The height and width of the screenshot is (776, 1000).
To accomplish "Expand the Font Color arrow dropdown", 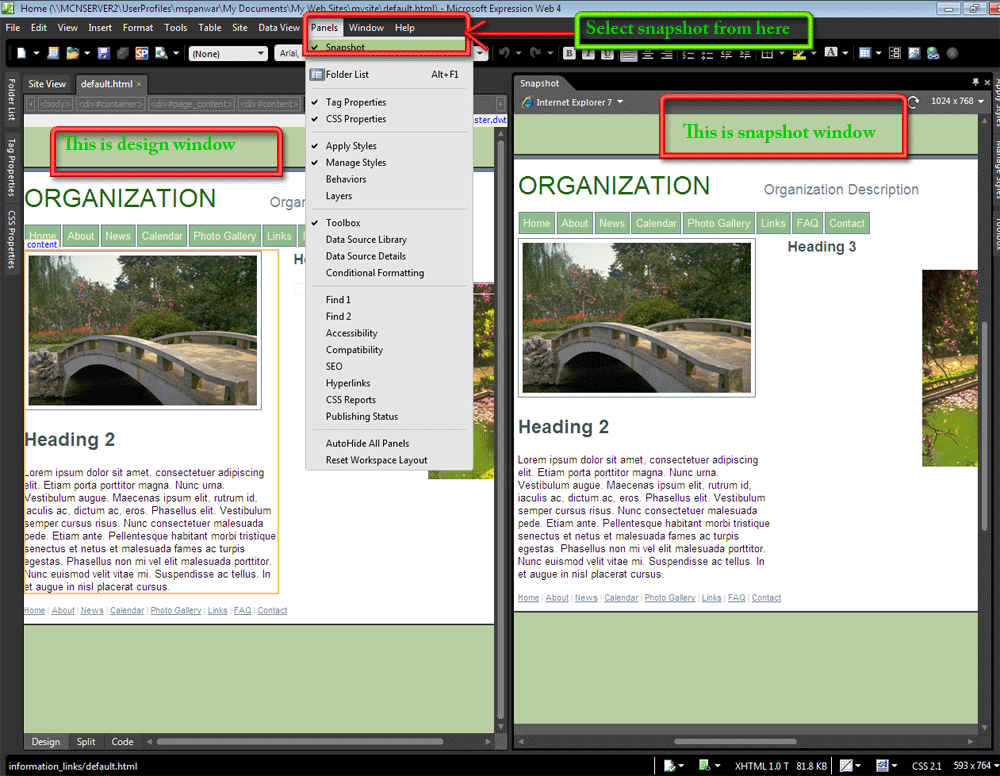I will 845,54.
